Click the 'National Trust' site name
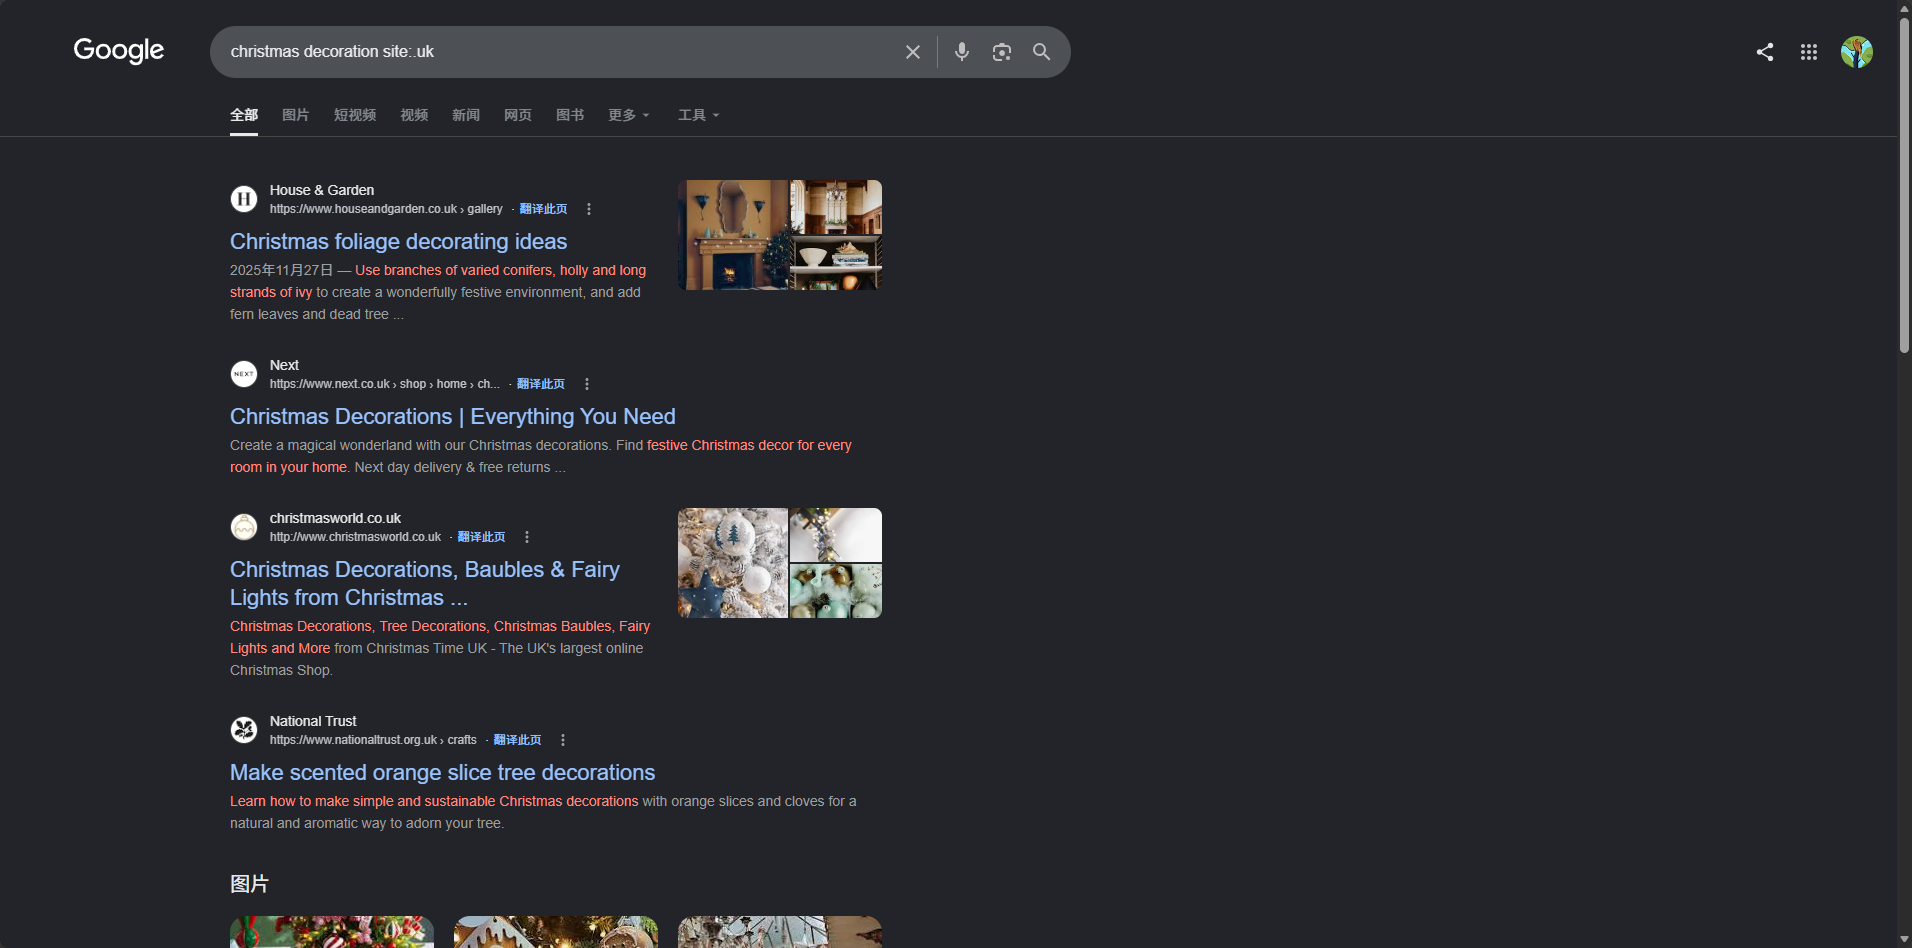 coord(313,721)
